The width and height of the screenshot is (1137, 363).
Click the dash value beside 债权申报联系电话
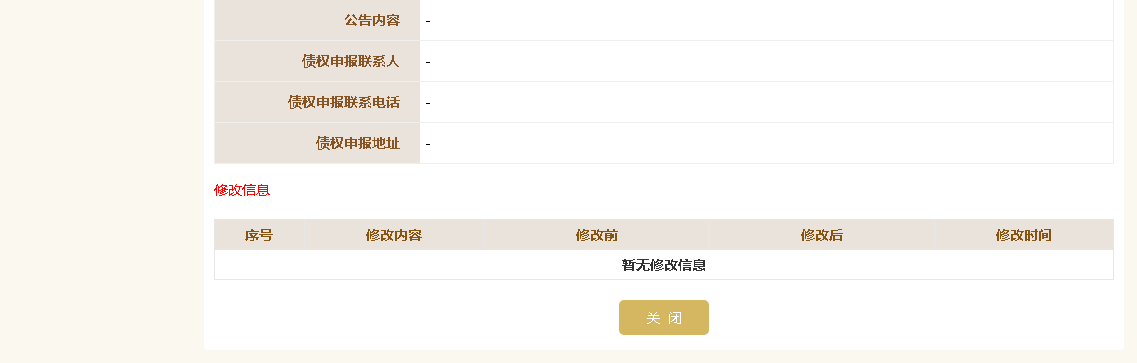pyautogui.click(x=428, y=103)
